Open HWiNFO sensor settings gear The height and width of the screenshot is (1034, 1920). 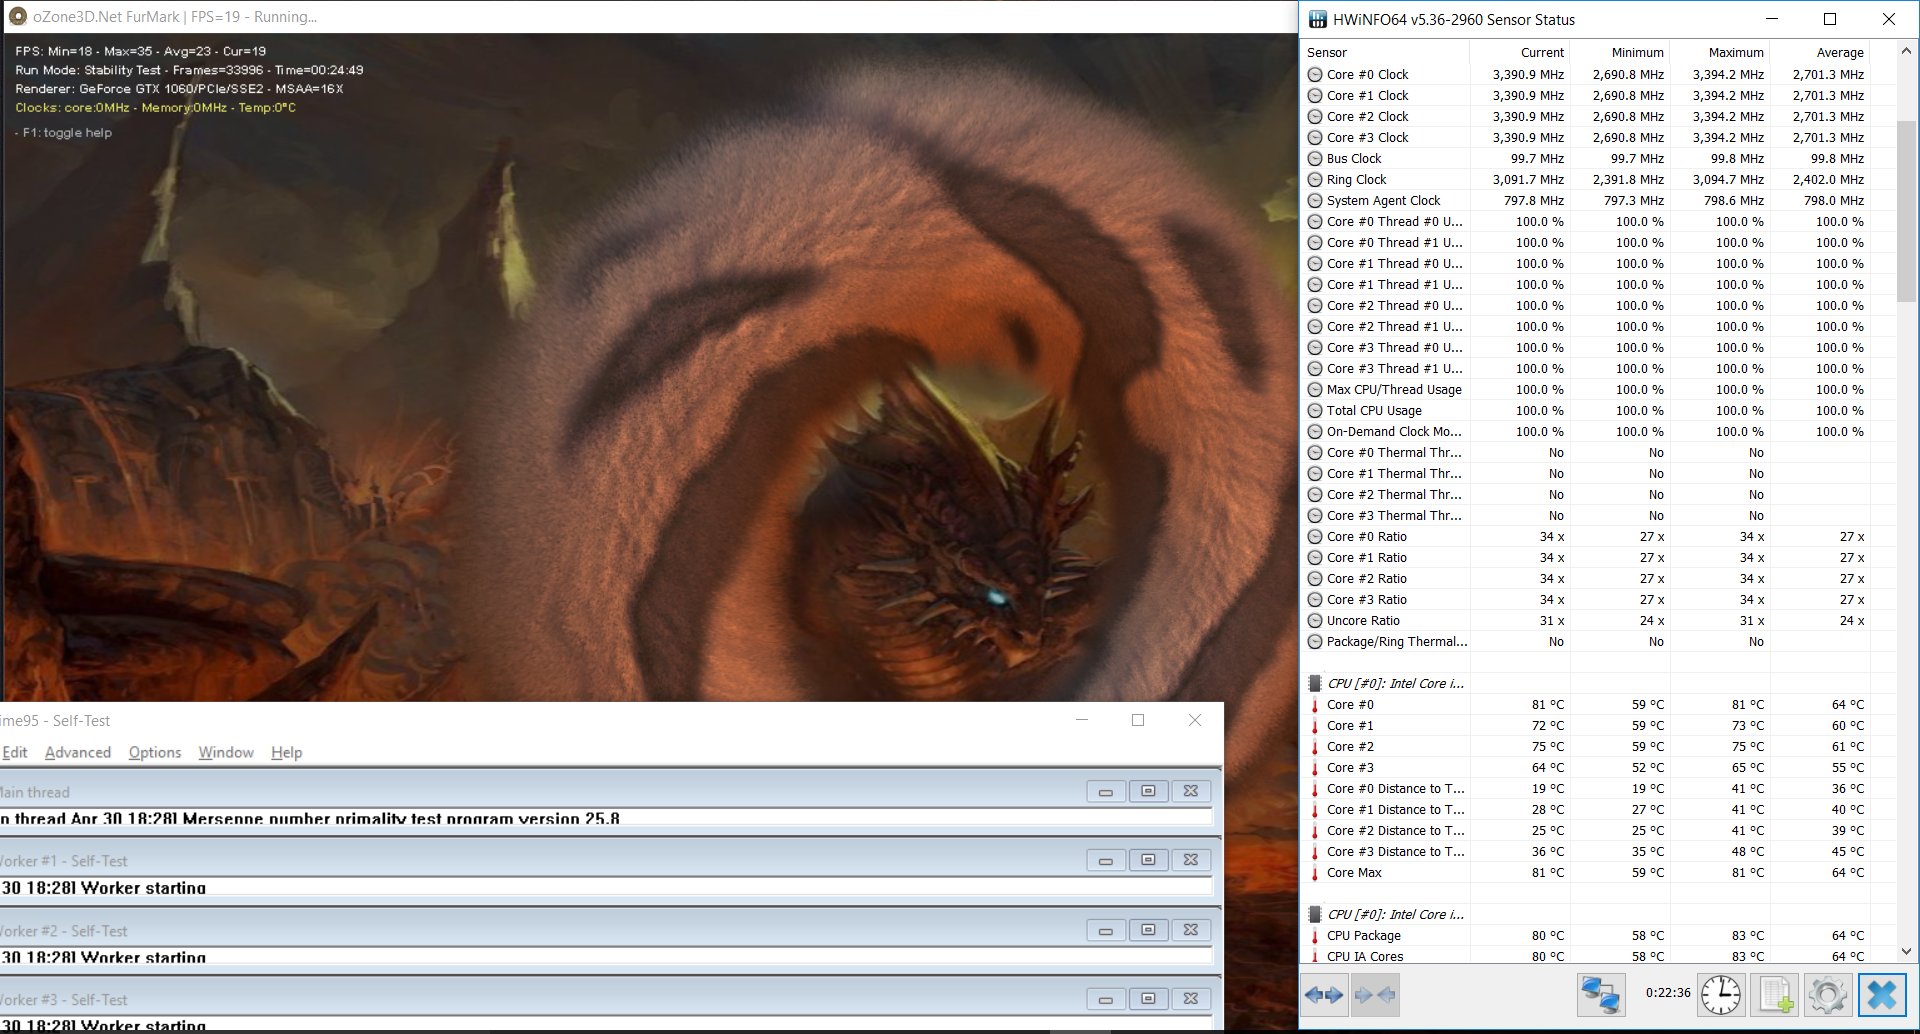(1828, 995)
